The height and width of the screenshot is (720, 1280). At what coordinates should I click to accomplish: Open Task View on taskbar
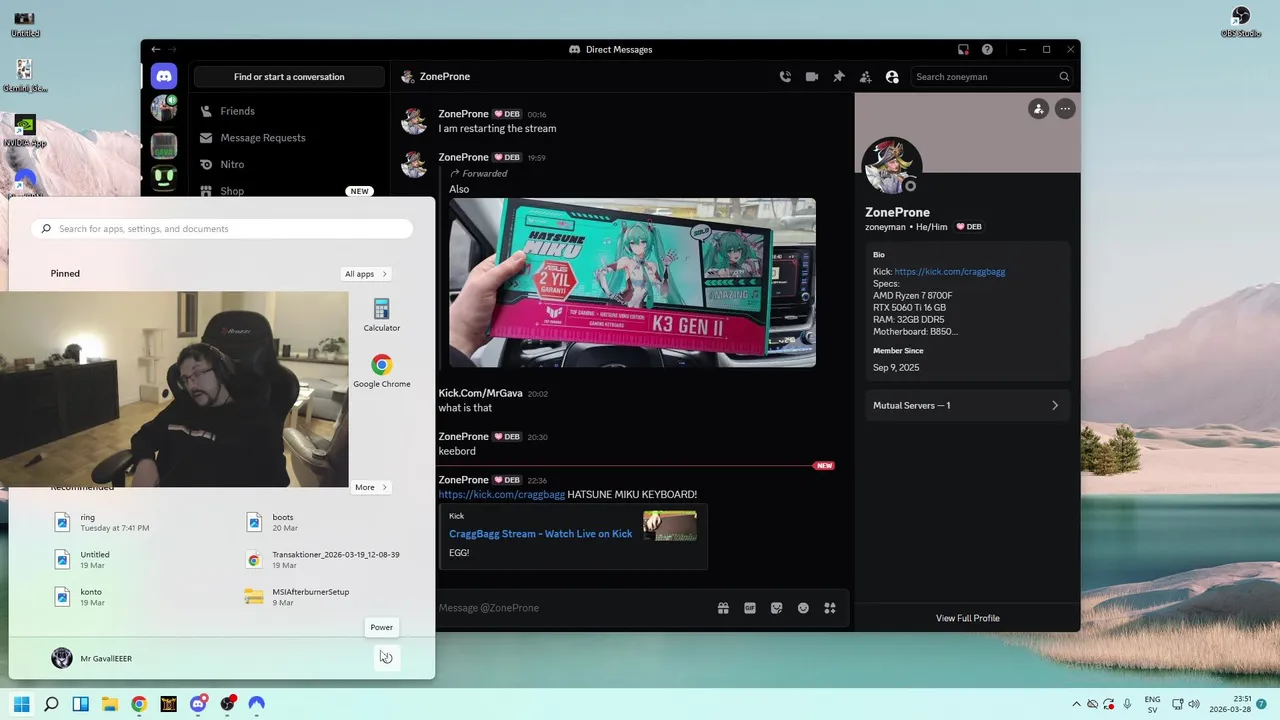(x=80, y=704)
